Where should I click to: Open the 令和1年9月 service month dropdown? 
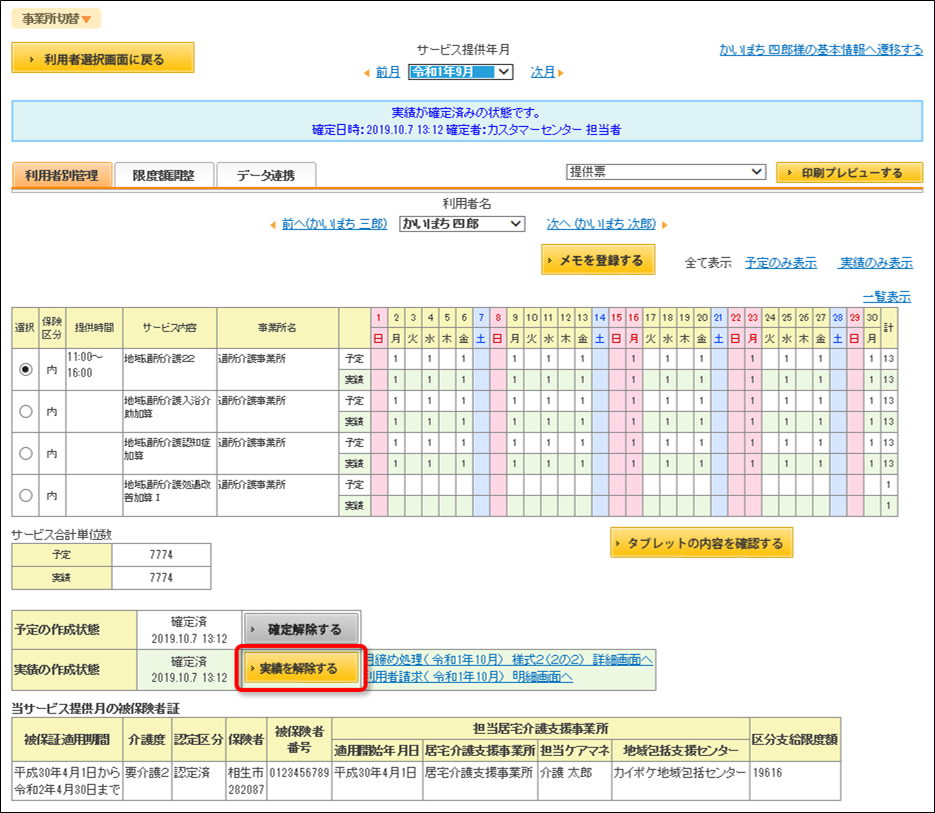pos(460,72)
